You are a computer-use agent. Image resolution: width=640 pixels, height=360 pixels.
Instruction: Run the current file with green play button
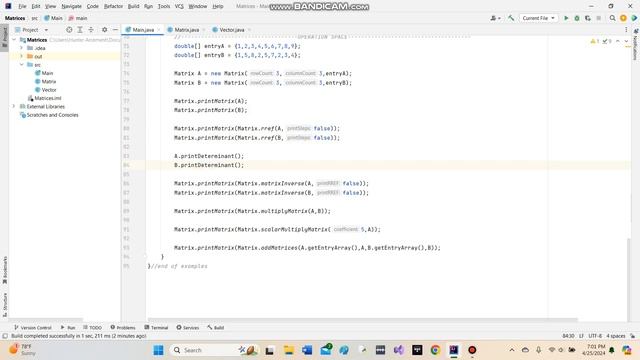[566, 18]
